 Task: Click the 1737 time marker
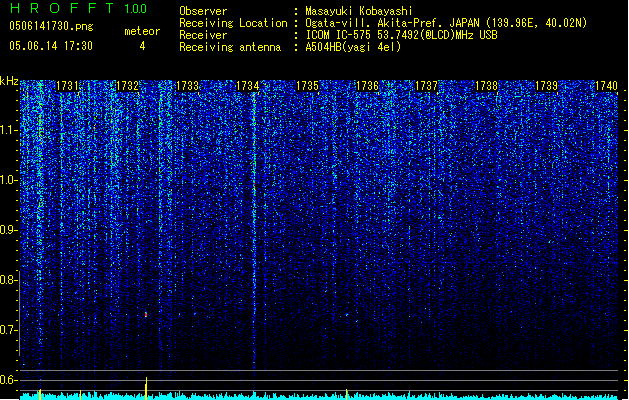point(426,86)
